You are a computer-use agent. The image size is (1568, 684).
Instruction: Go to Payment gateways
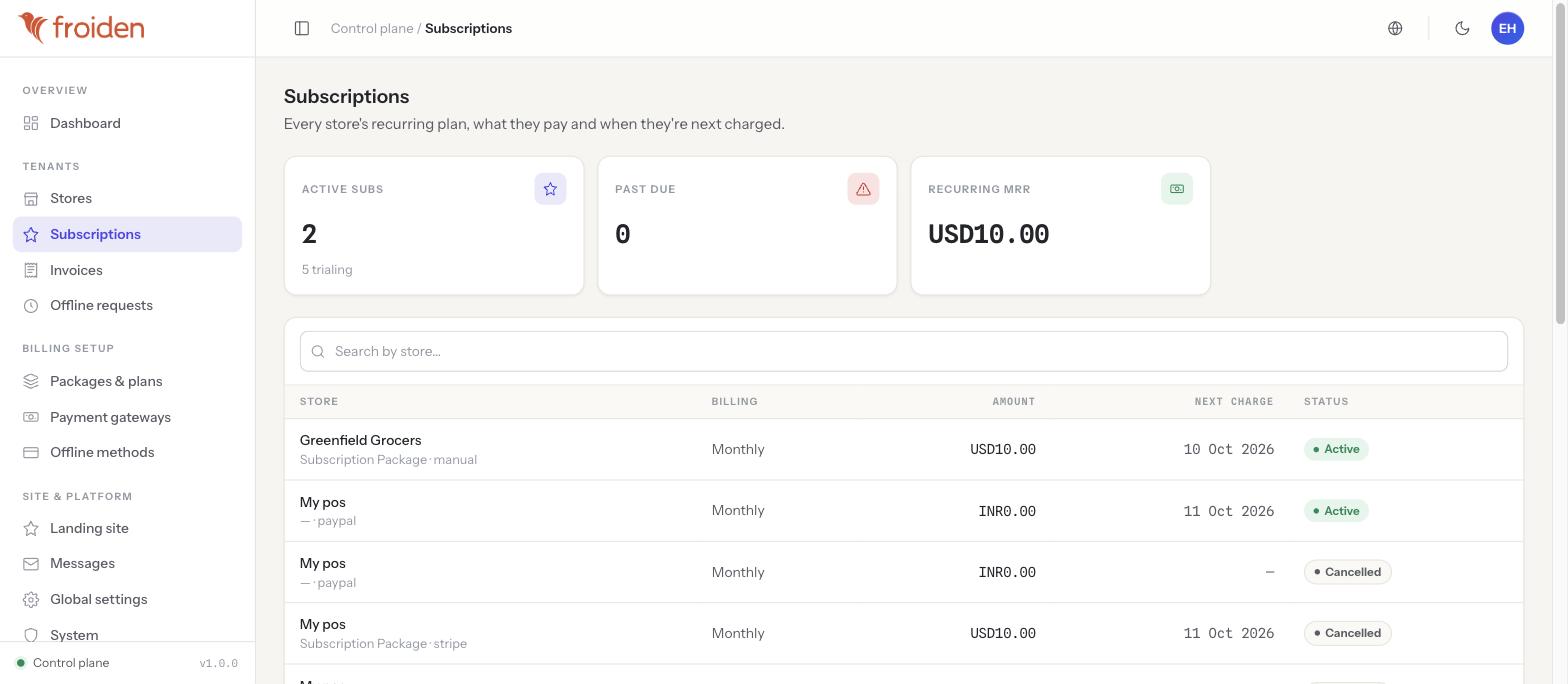(x=127, y=417)
